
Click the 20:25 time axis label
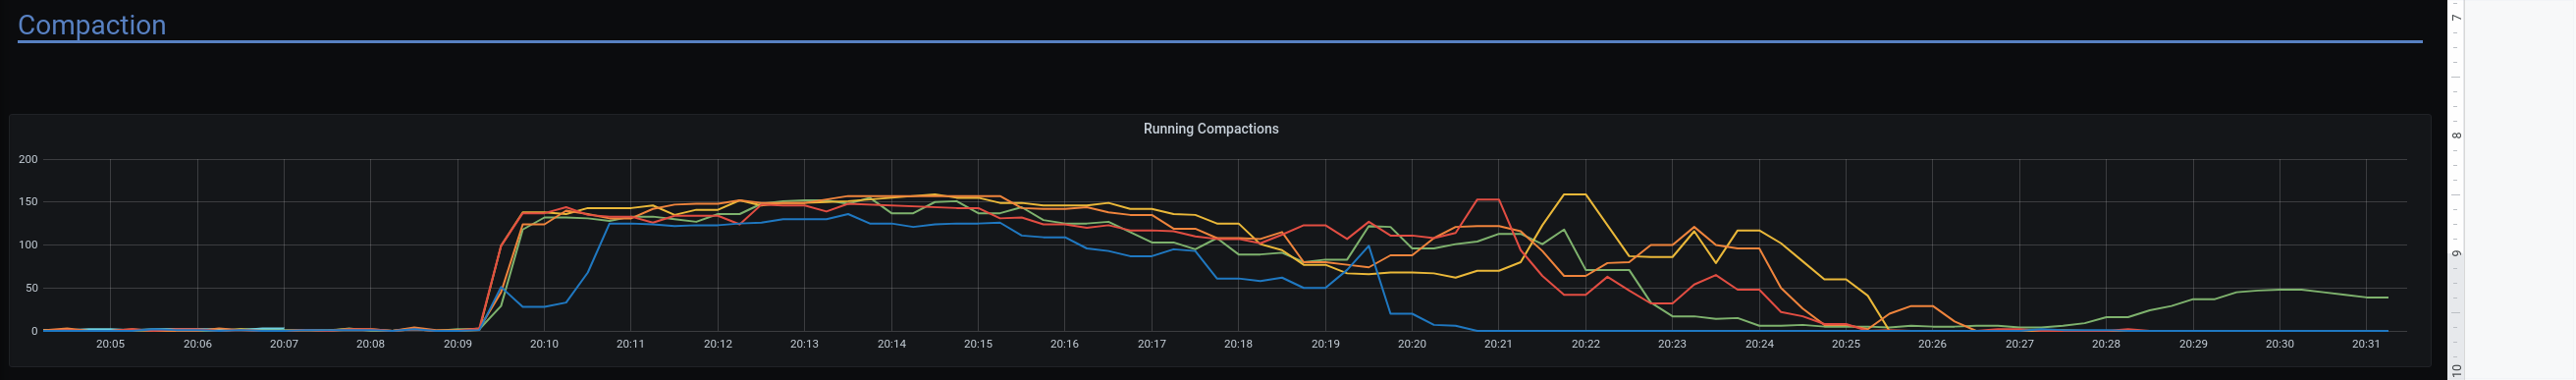click(x=1846, y=344)
